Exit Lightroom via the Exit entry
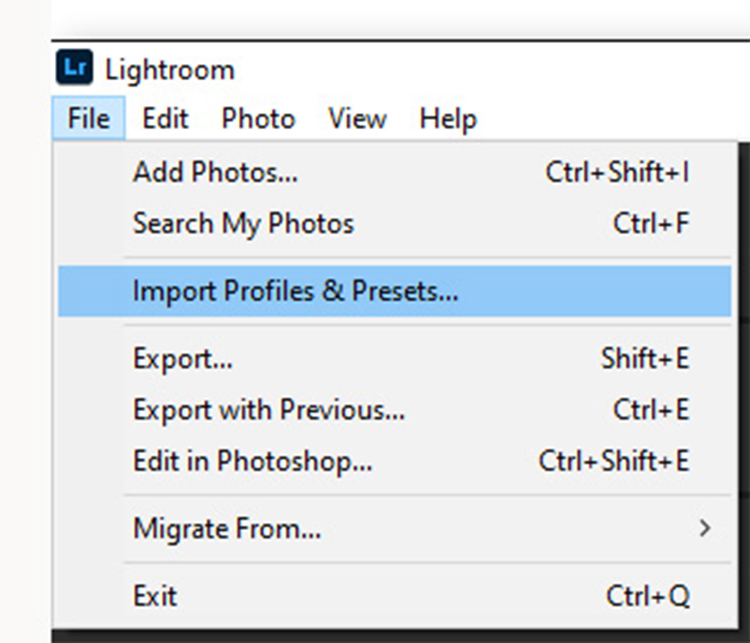Viewport: 750px width, 643px height. click(154, 596)
